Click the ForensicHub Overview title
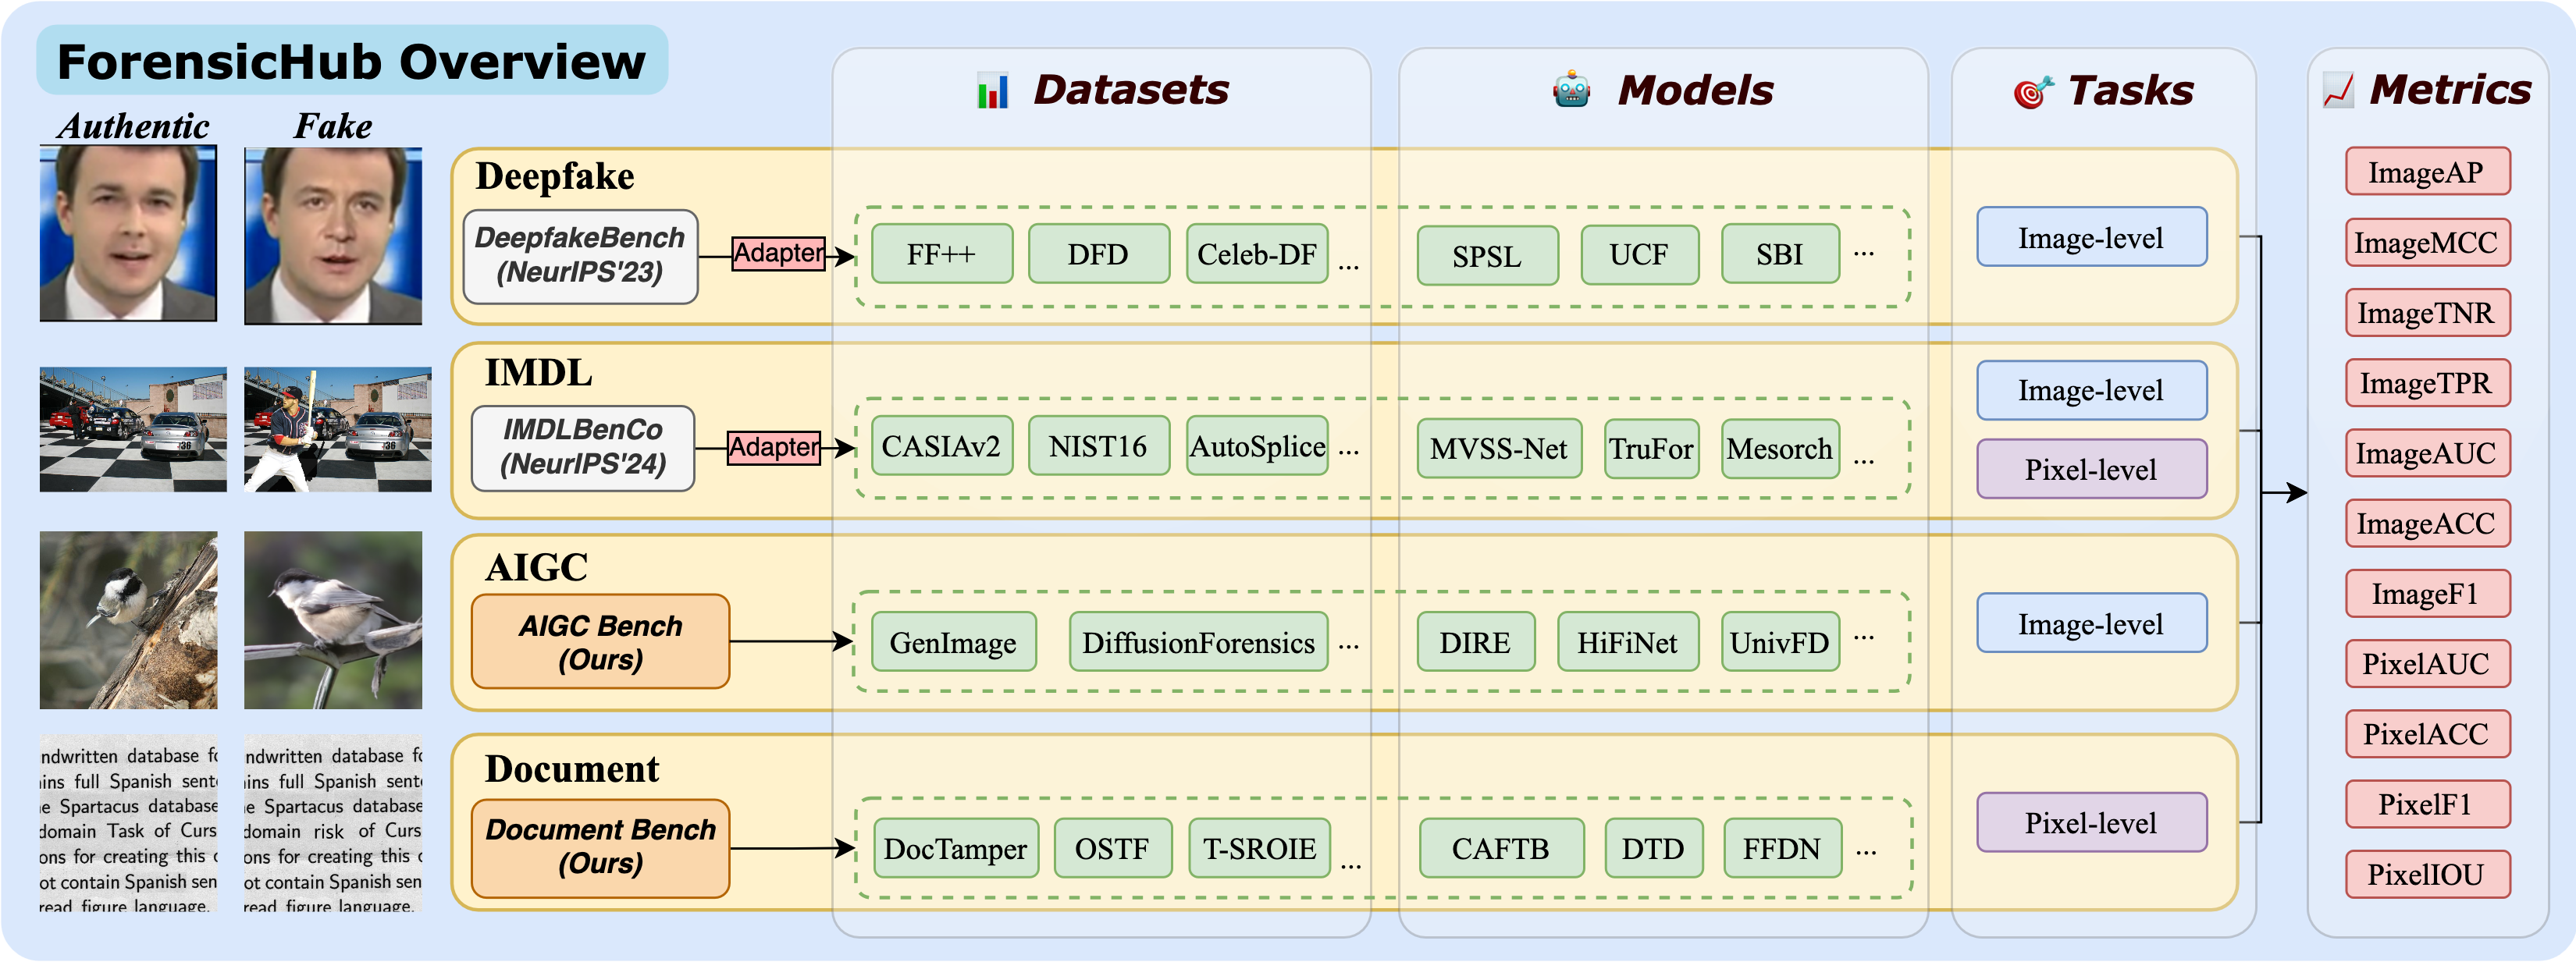This screenshot has height=962, width=2576. (x=352, y=62)
